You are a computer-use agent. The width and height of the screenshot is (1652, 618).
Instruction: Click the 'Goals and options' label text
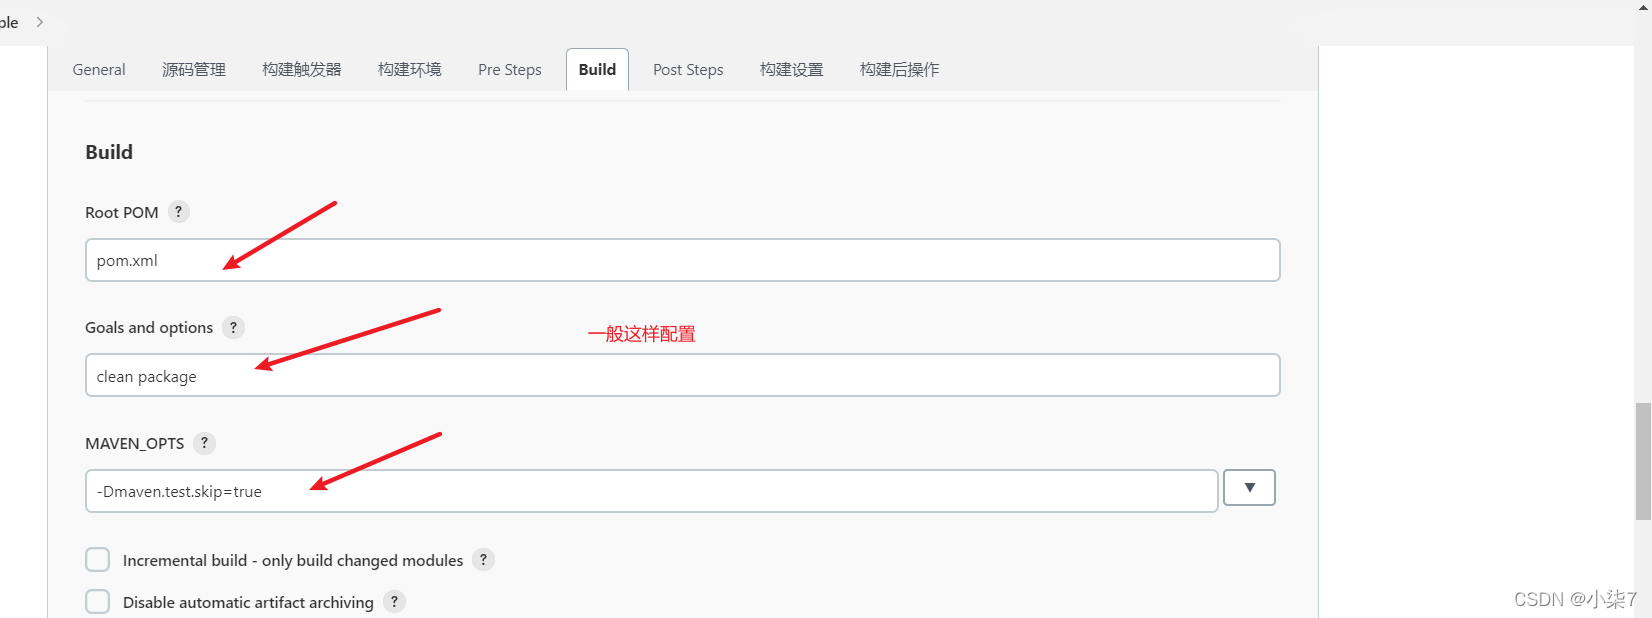149,328
